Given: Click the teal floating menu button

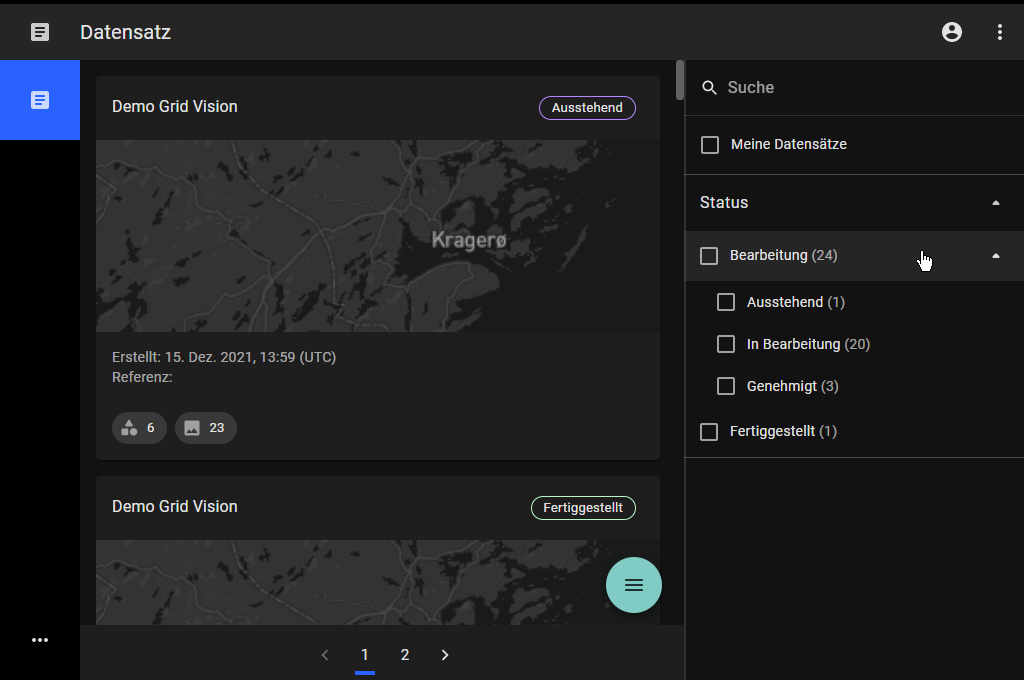Looking at the screenshot, I should click(633, 585).
